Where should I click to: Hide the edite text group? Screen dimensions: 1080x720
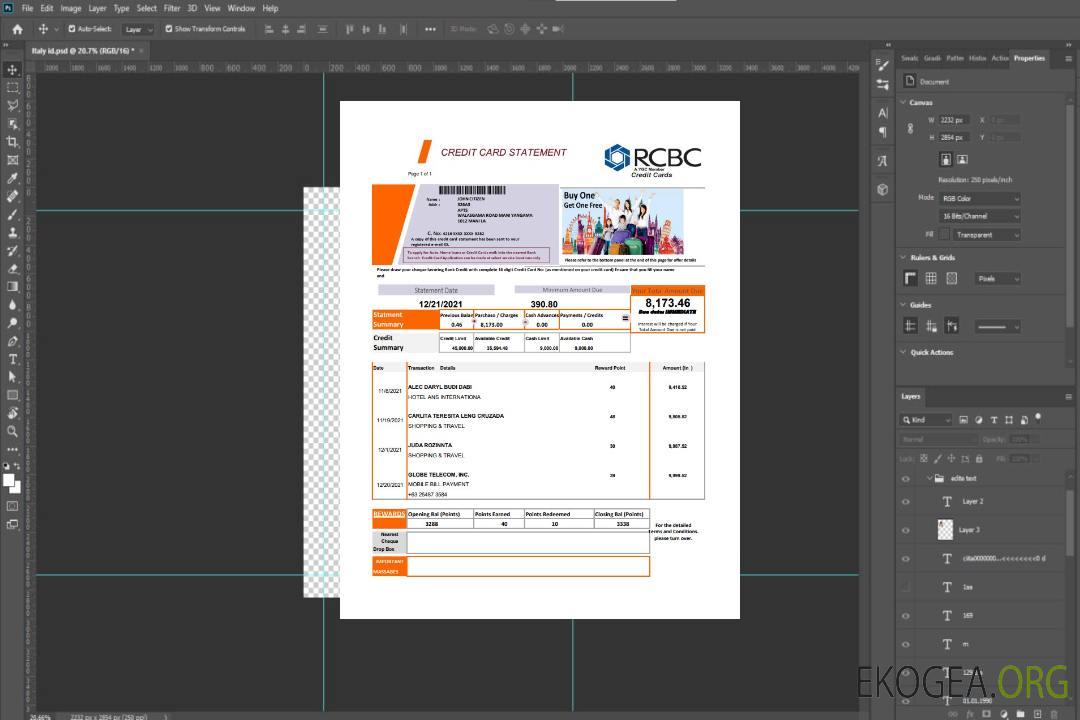click(906, 479)
